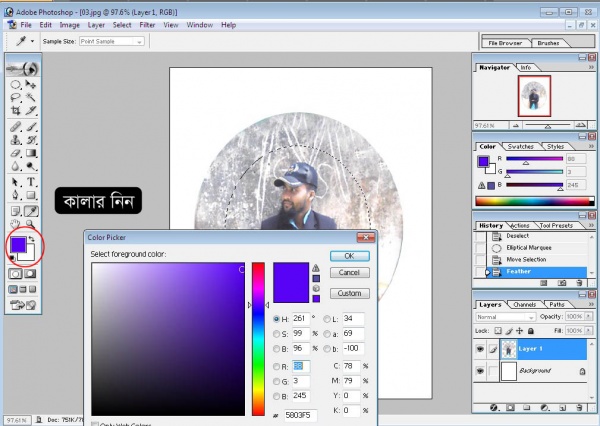Click OK in the Color Picker

click(x=349, y=256)
